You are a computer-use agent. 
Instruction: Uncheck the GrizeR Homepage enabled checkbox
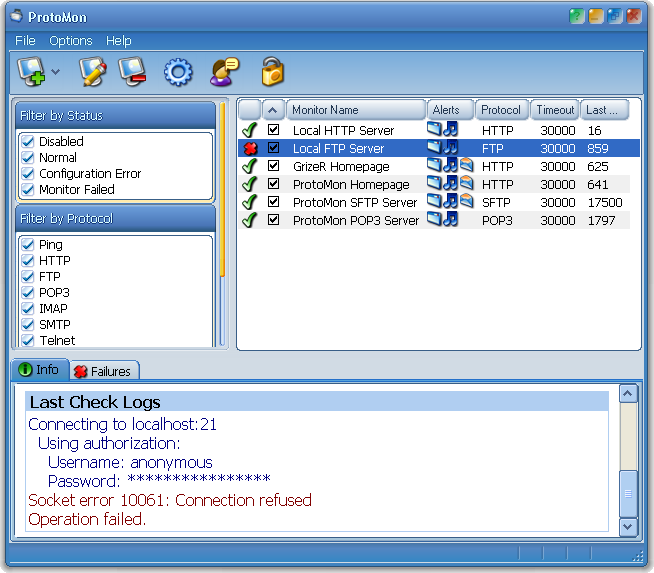[x=274, y=166]
